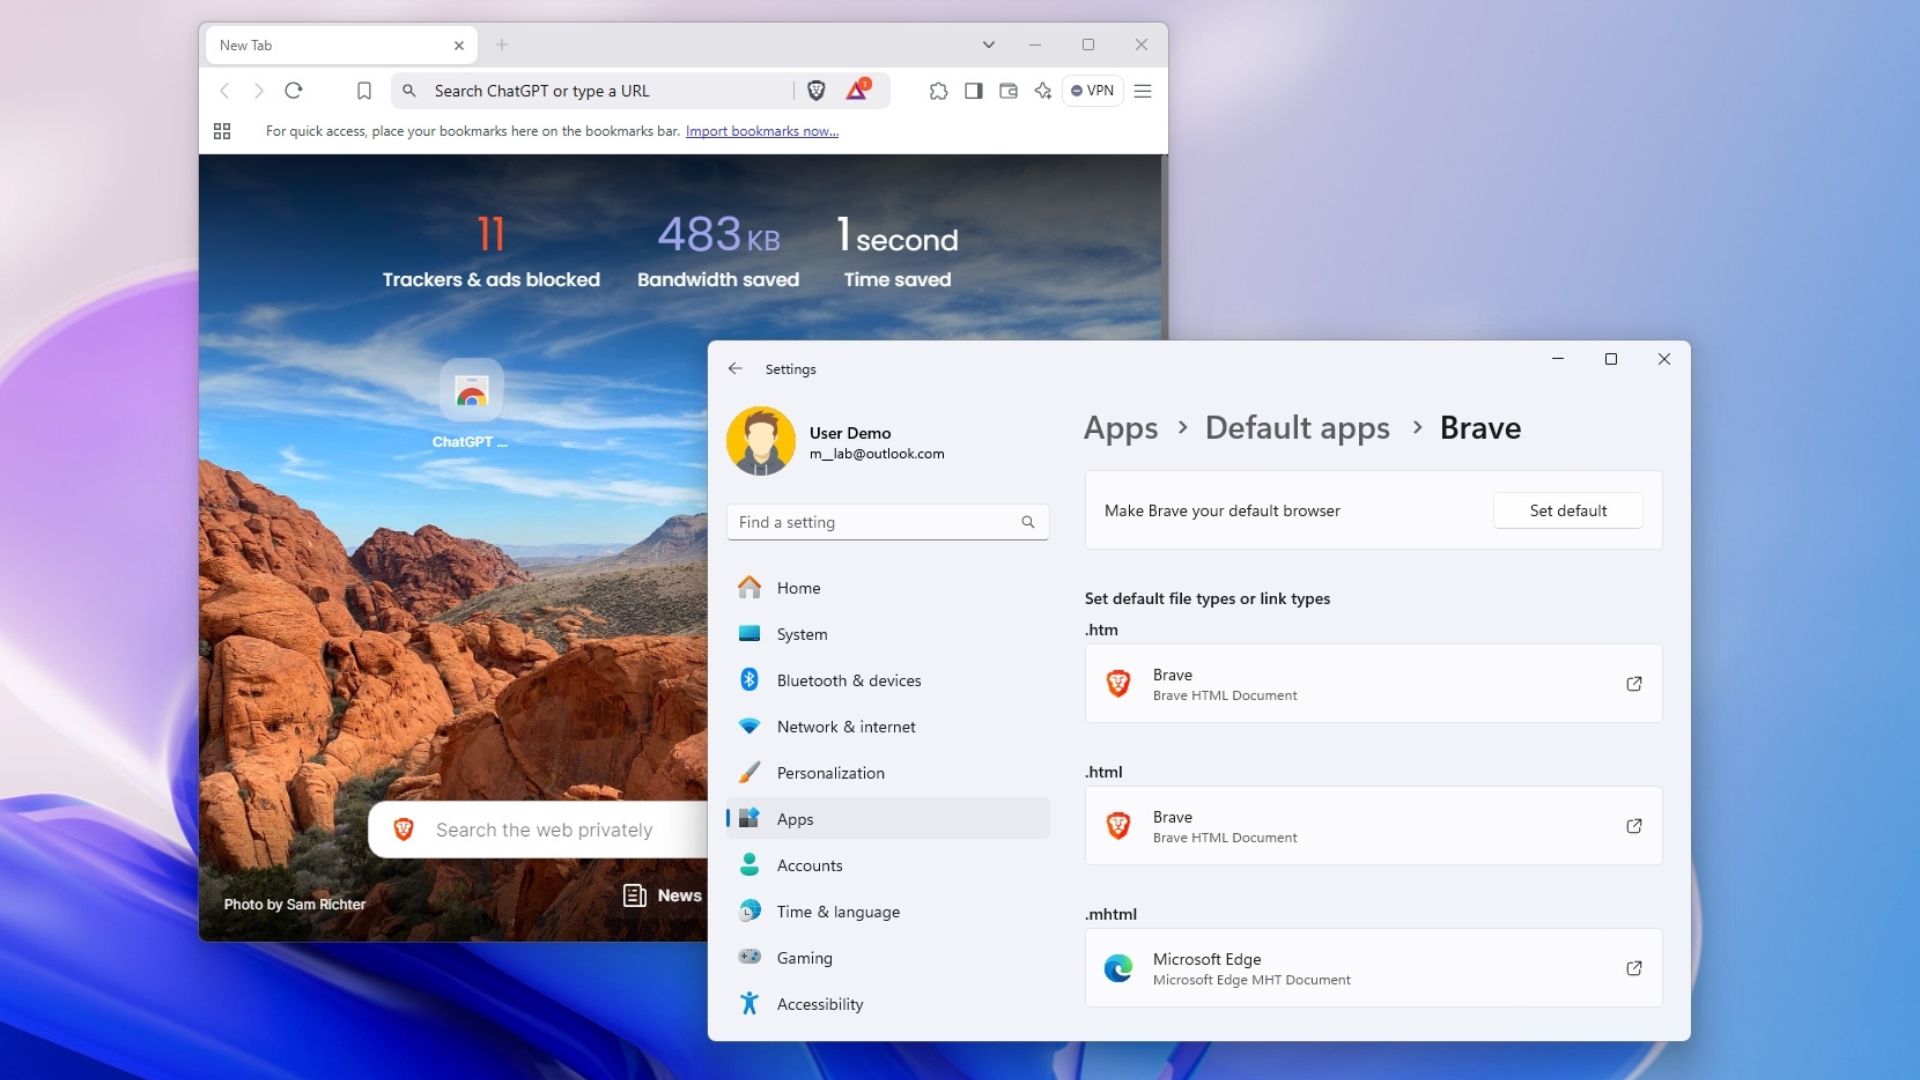The width and height of the screenshot is (1920, 1080).
Task: Click the Photo by Sam Richter credit
Action: click(x=295, y=904)
